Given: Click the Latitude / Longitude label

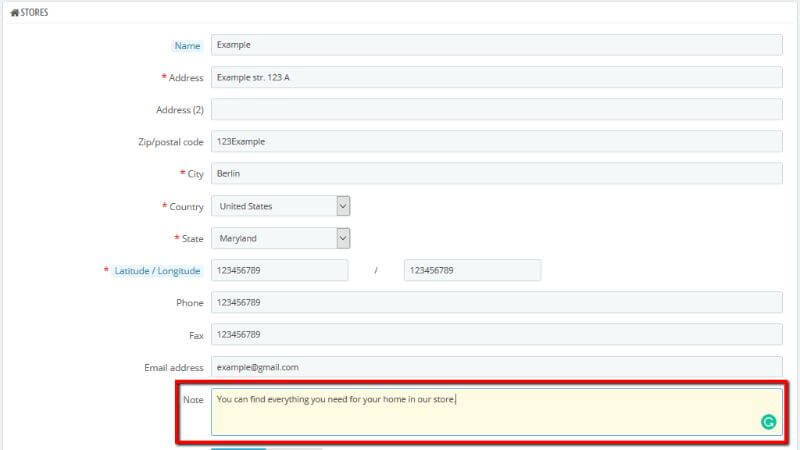Looking at the screenshot, I should pos(157,271).
